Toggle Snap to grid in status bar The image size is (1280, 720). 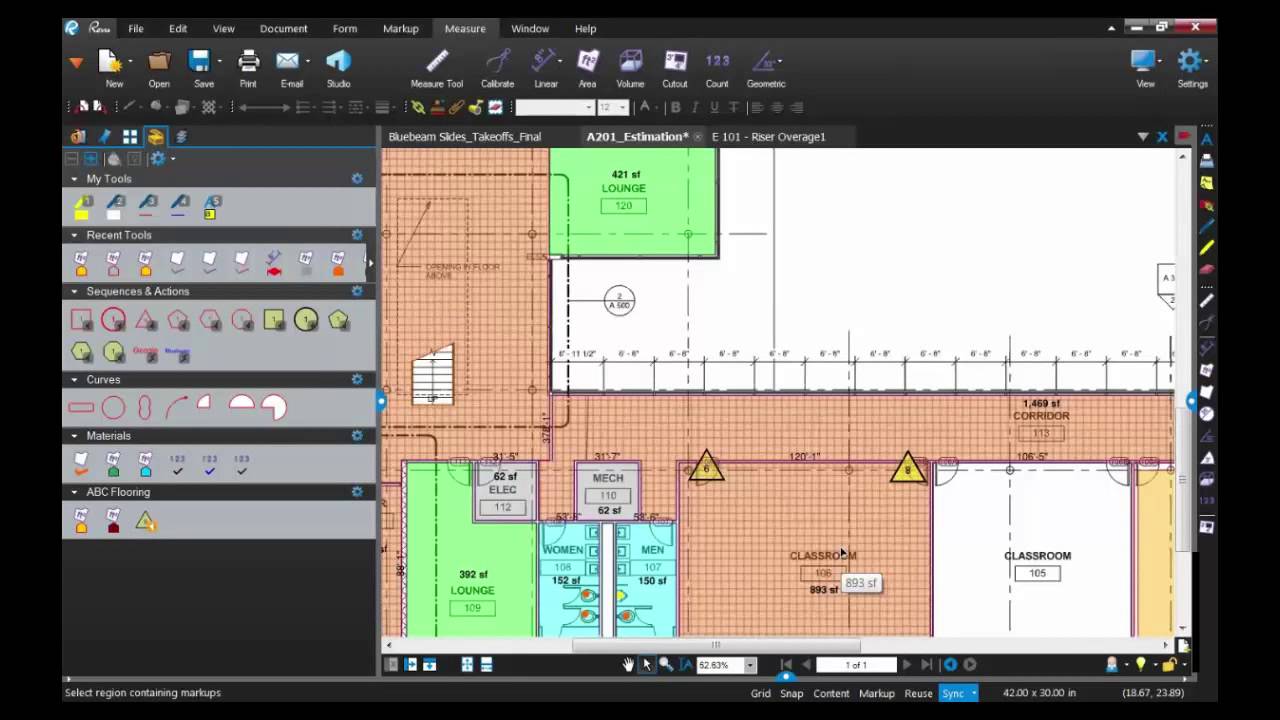point(792,693)
